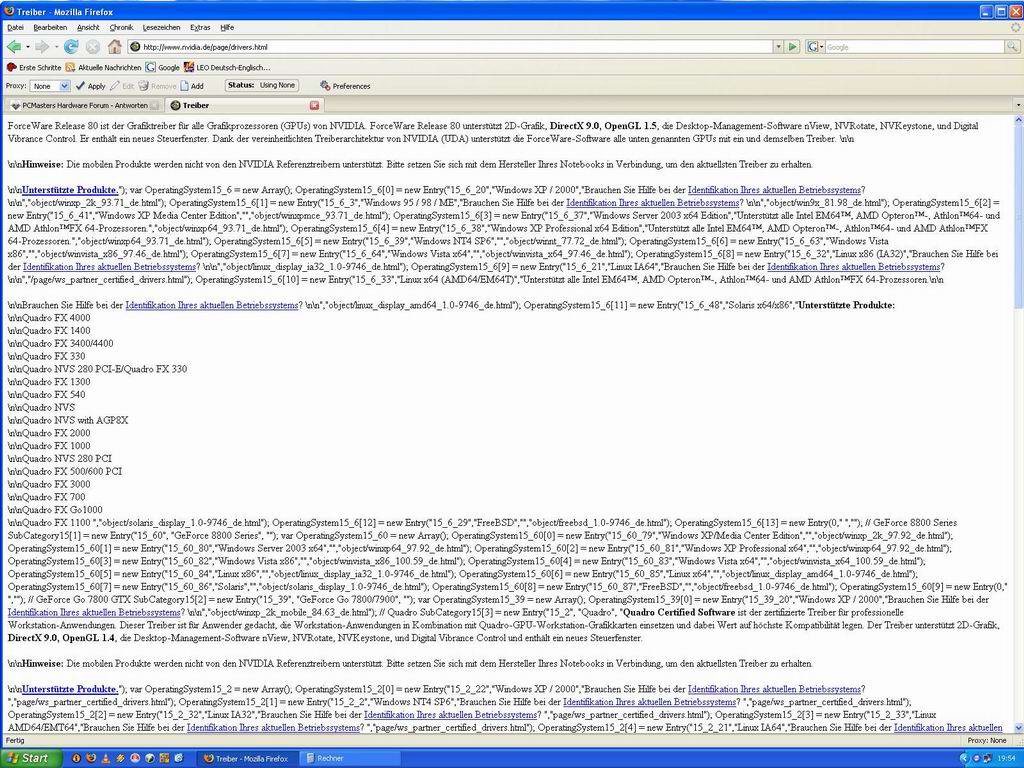Click the proxy Edit button
Screen dimensions: 1024x768
122,86
